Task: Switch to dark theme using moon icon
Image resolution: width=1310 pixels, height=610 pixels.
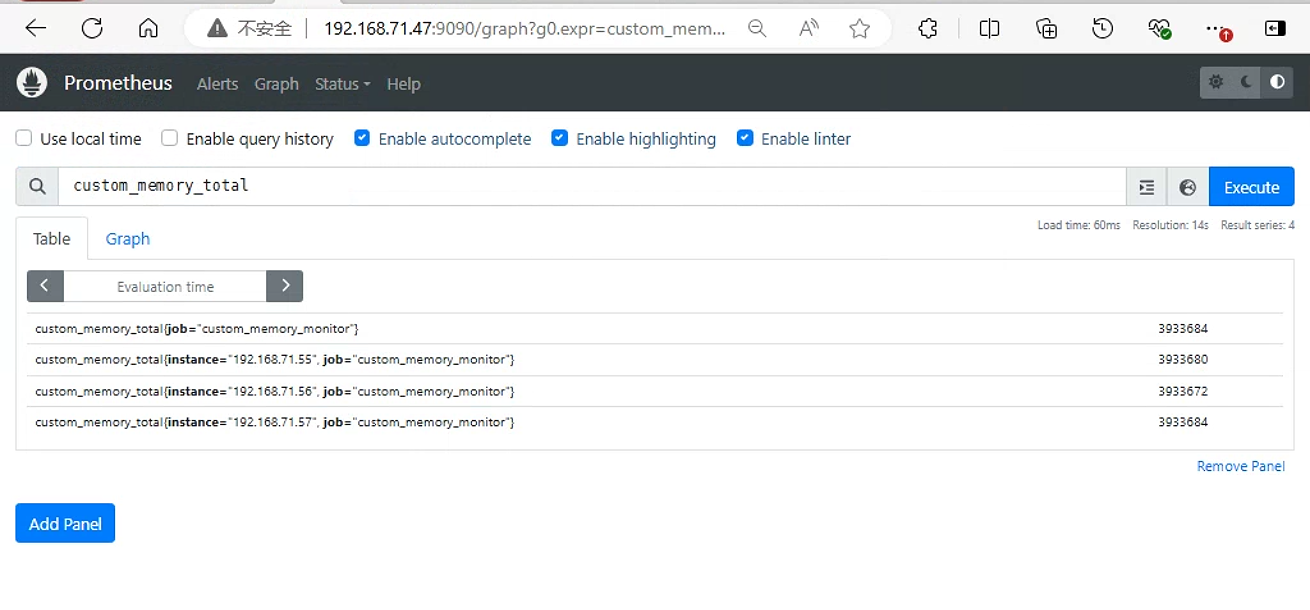Action: pyautogui.click(x=1247, y=82)
